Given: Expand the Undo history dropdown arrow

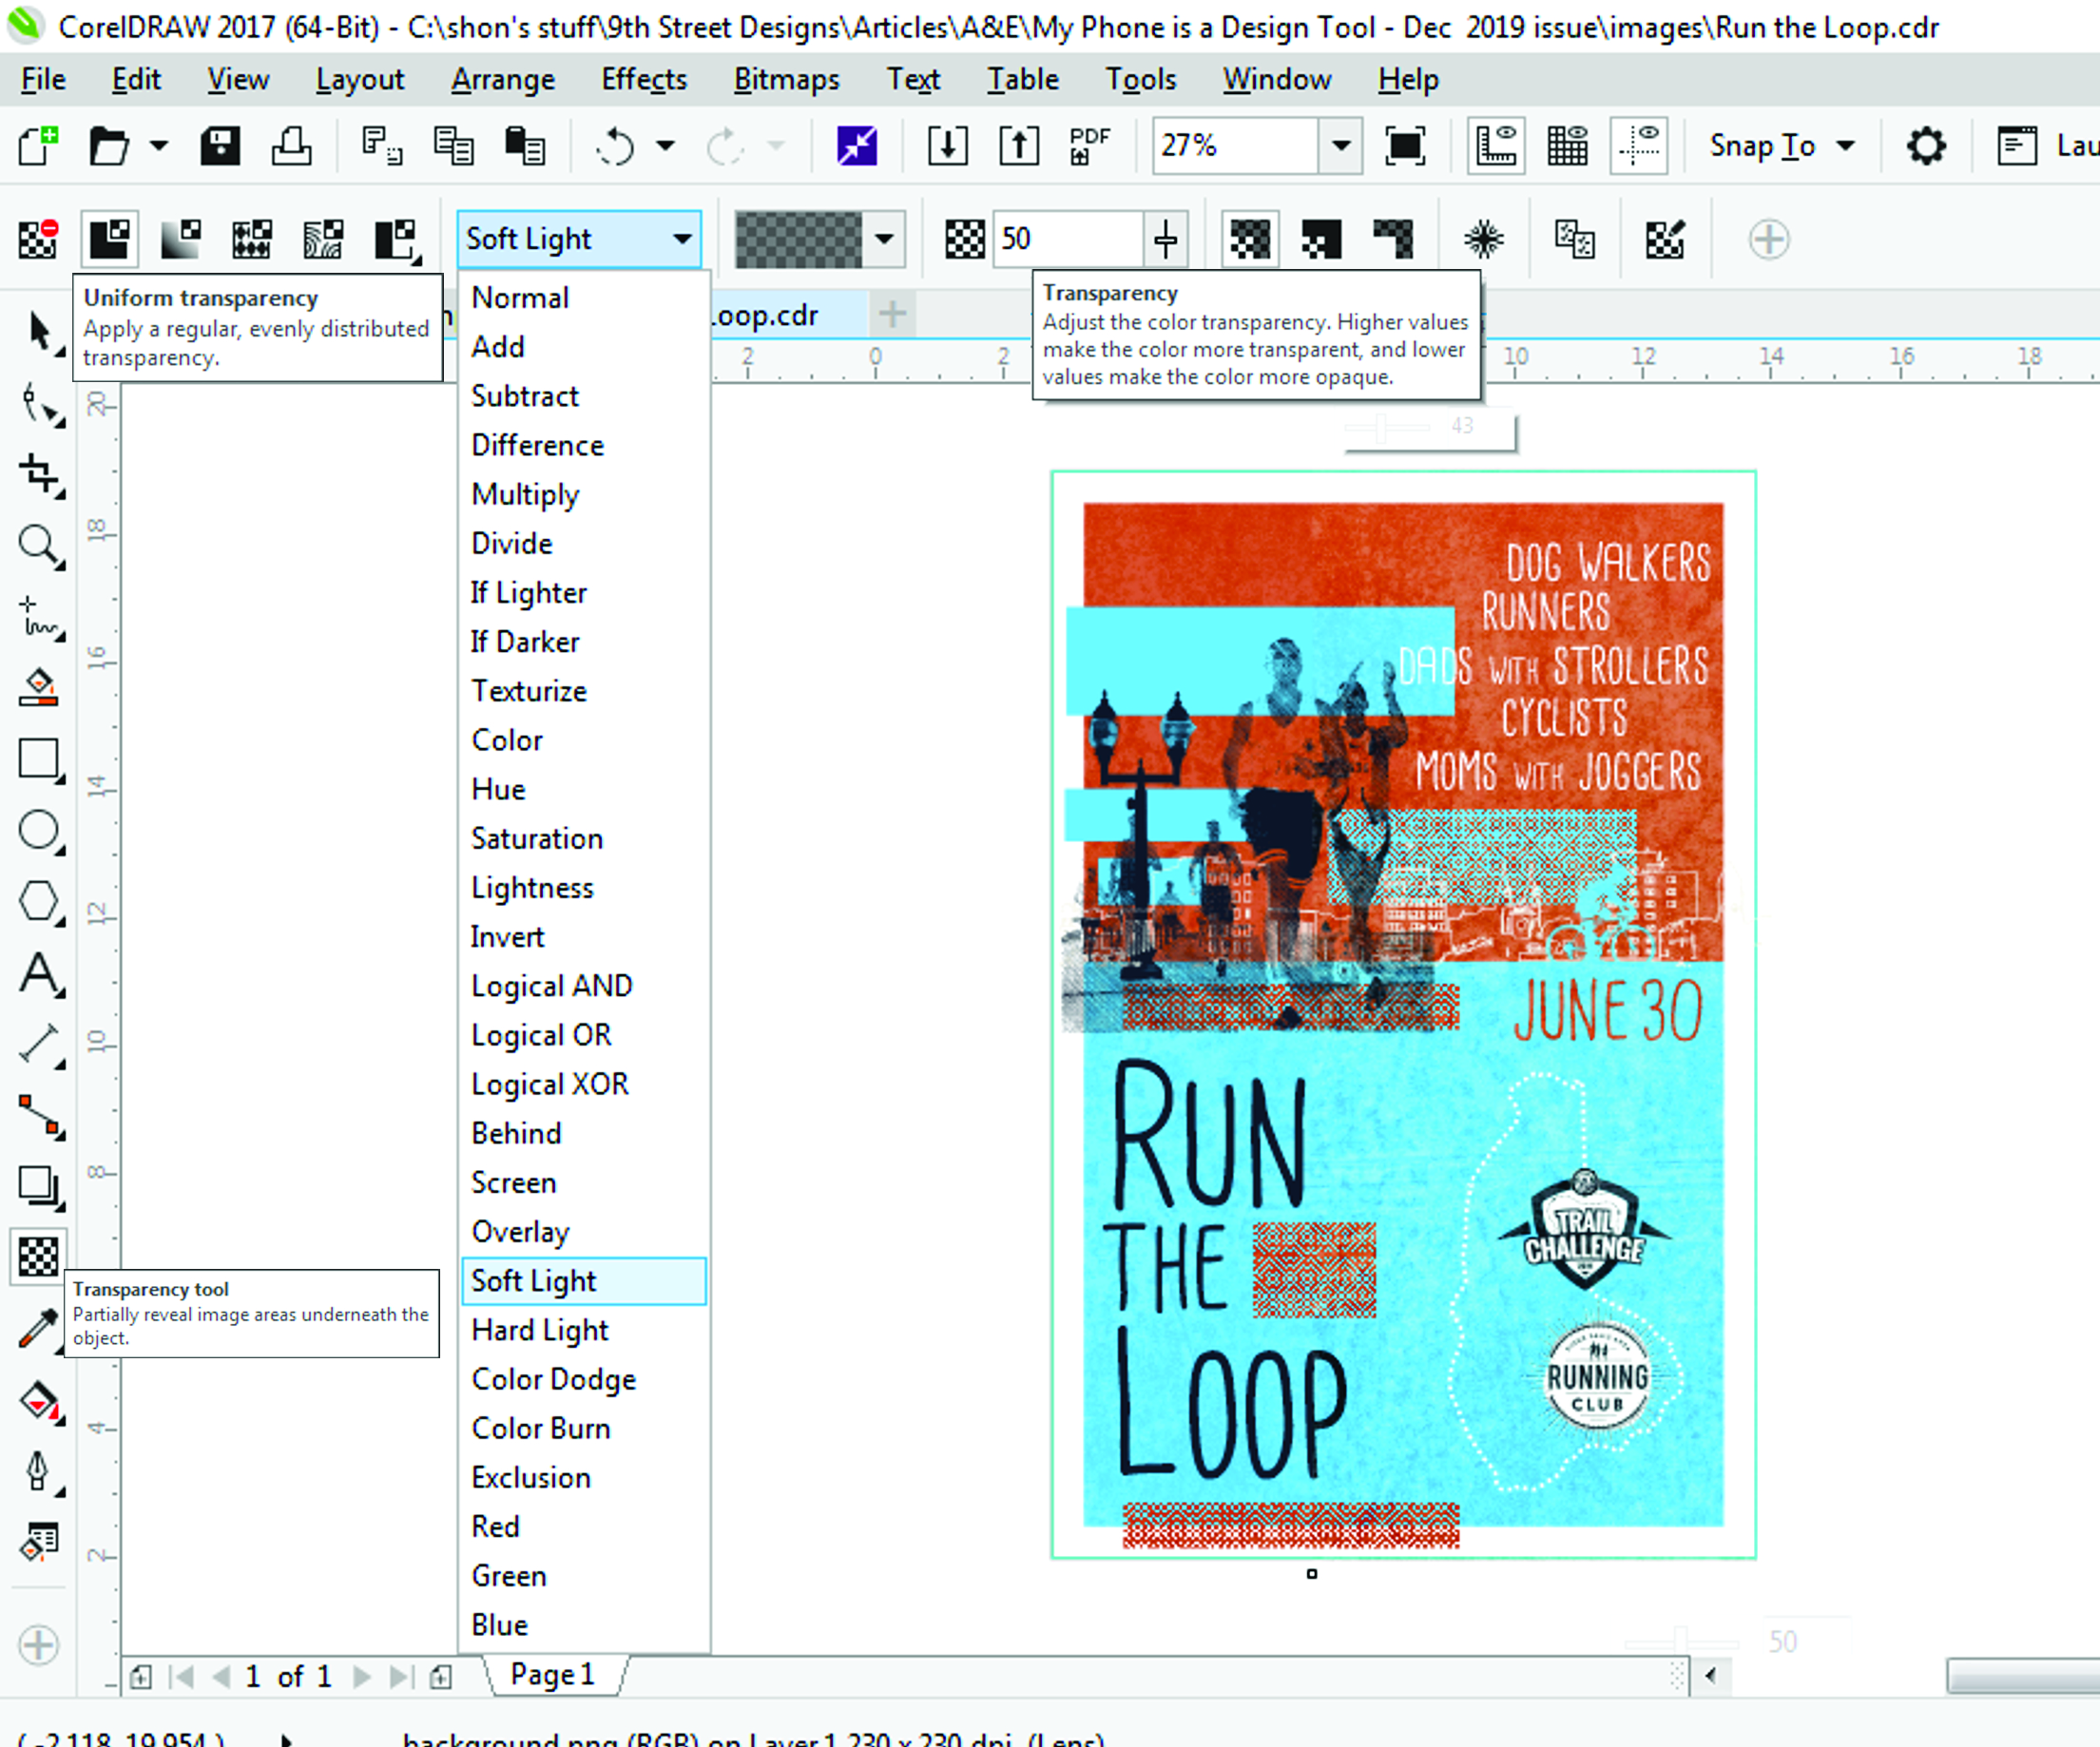Looking at the screenshot, I should click(x=665, y=146).
